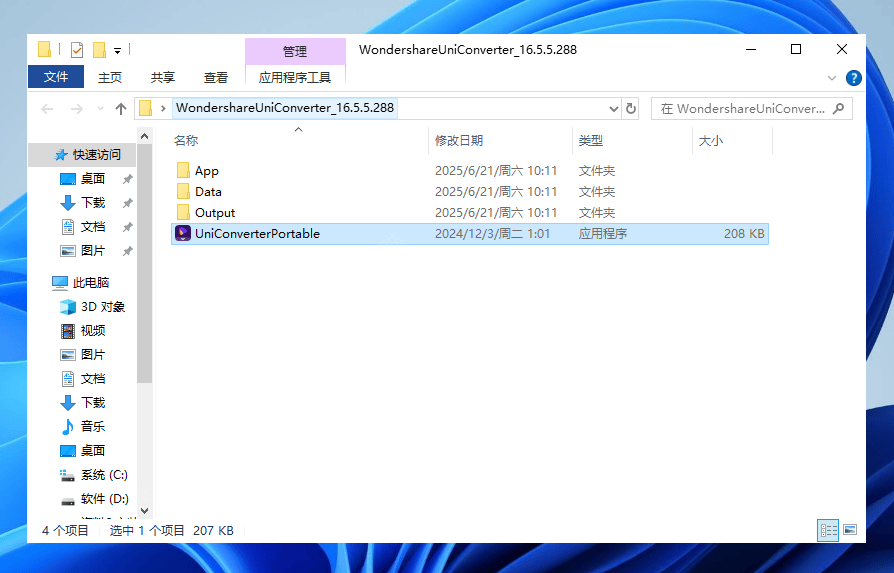Switch to details view layout icon
The height and width of the screenshot is (573, 894).
pyautogui.click(x=828, y=530)
